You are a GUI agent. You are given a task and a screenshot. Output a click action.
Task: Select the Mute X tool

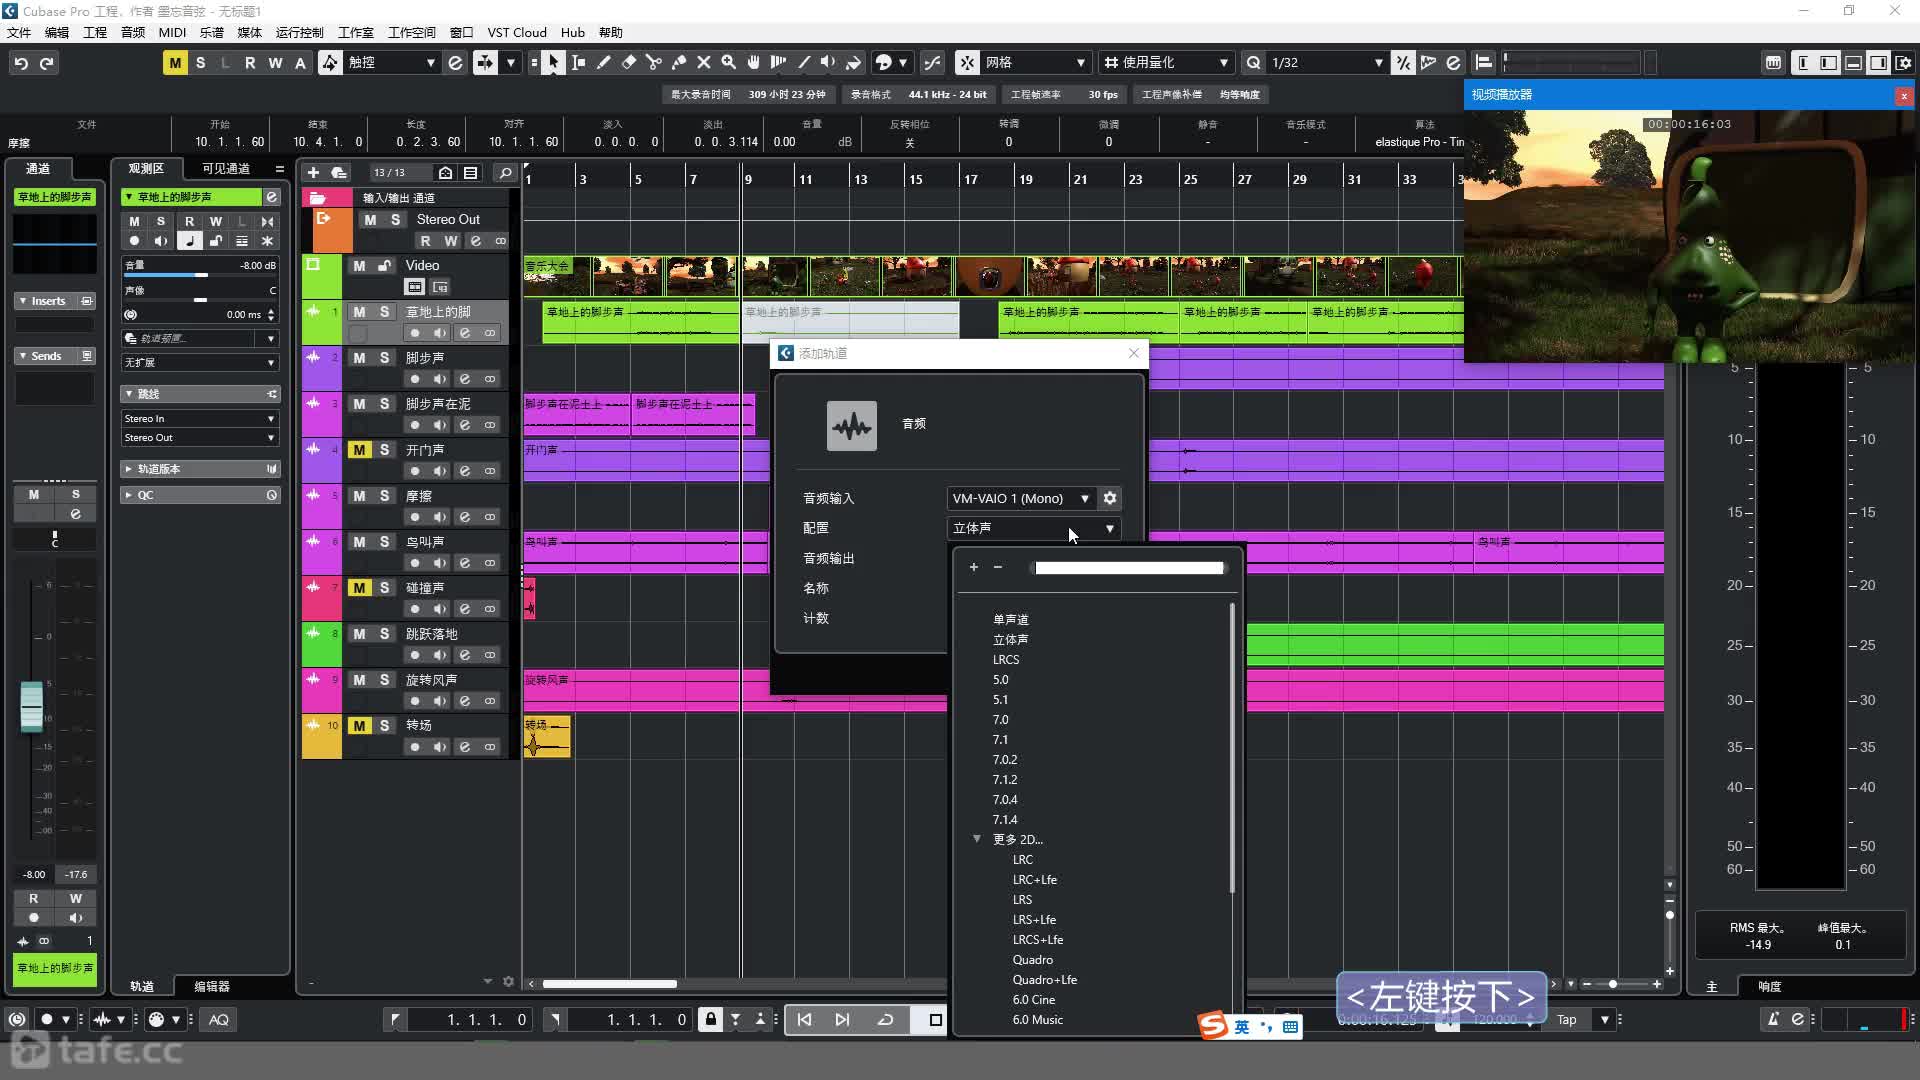703,62
